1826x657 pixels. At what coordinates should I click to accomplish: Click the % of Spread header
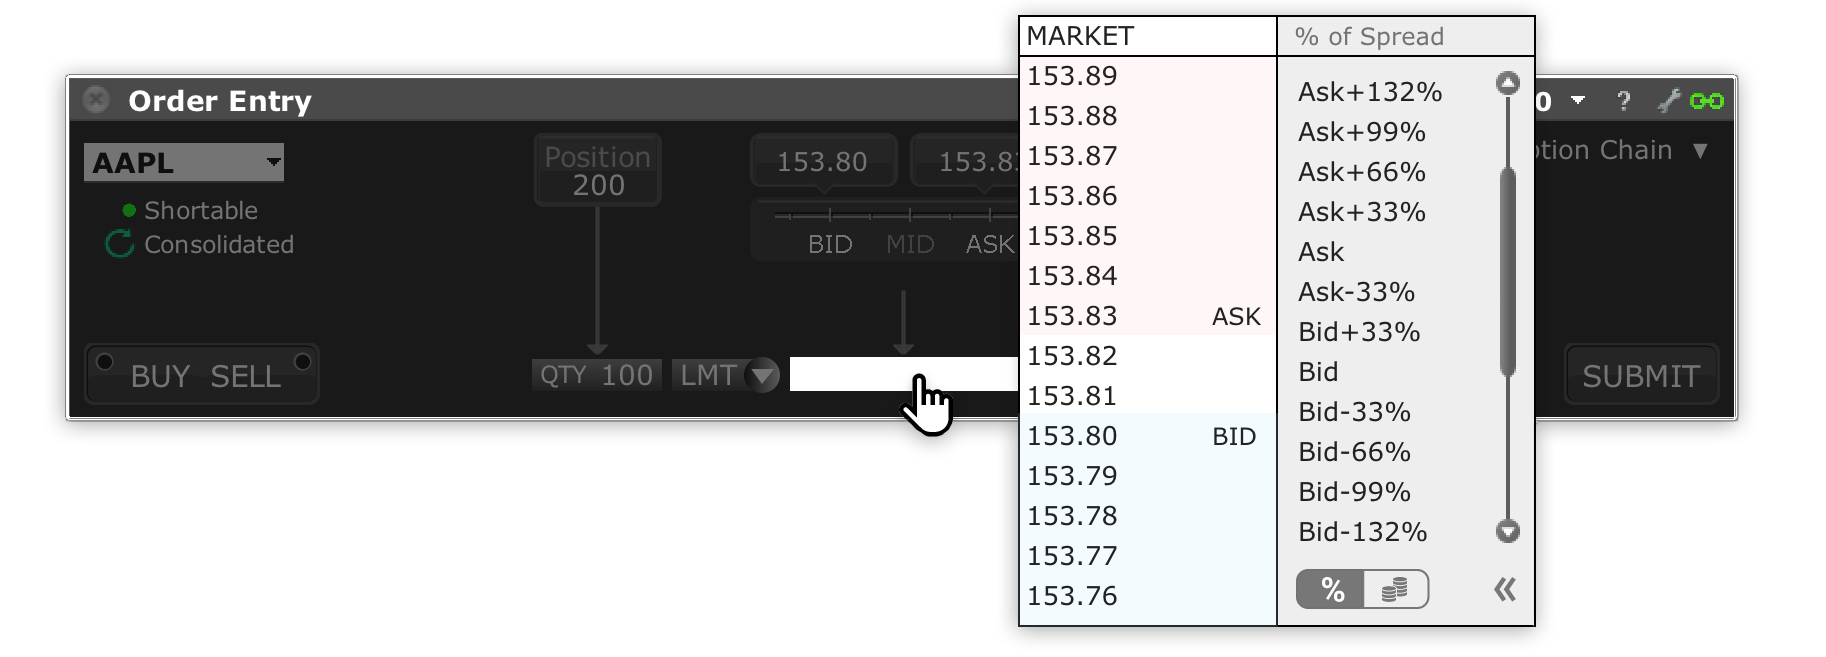1368,36
